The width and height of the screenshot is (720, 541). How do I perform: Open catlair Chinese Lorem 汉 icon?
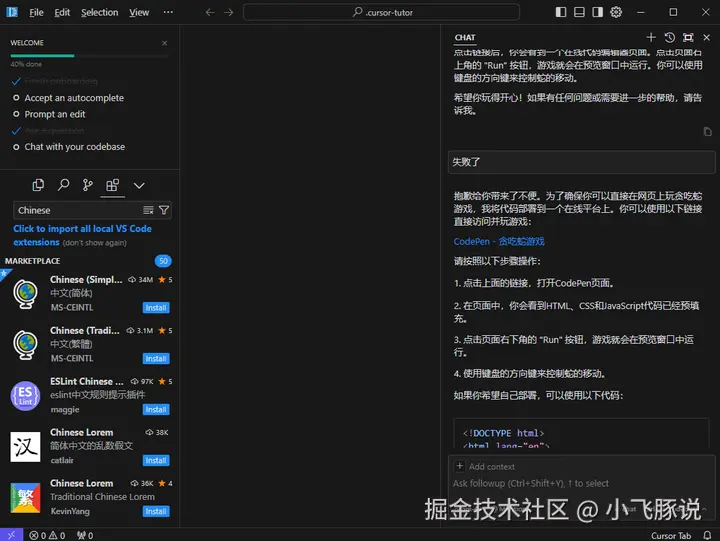25,447
